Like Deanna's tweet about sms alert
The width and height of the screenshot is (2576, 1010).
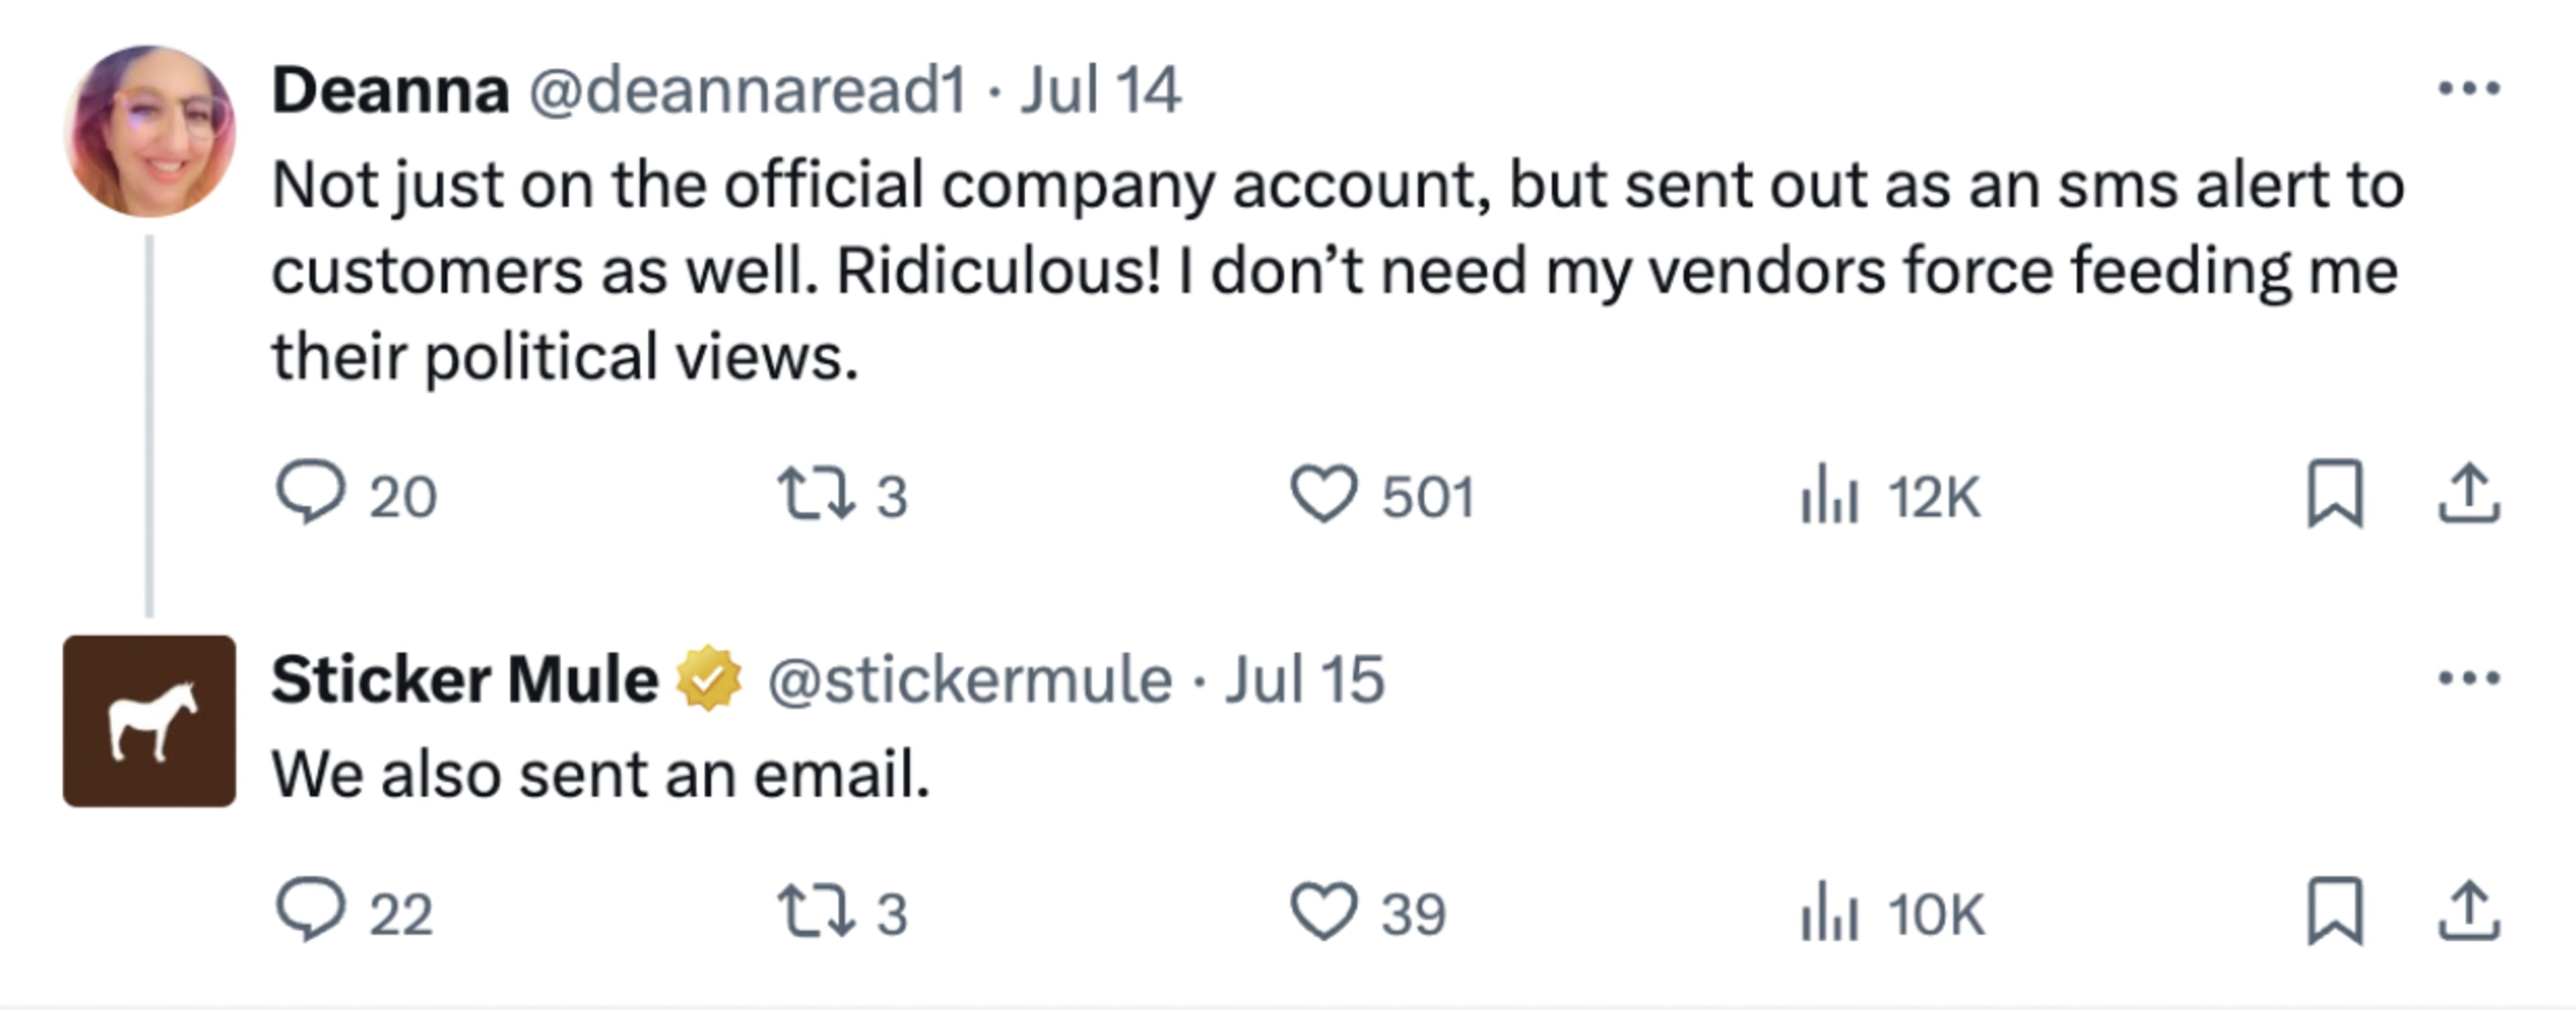[1323, 494]
